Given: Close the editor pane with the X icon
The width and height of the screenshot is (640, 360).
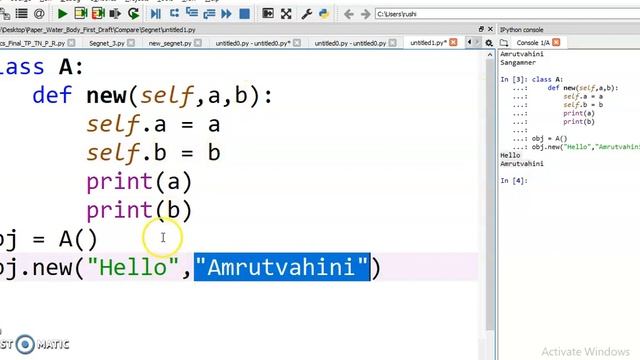Looking at the screenshot, I should [490, 29].
